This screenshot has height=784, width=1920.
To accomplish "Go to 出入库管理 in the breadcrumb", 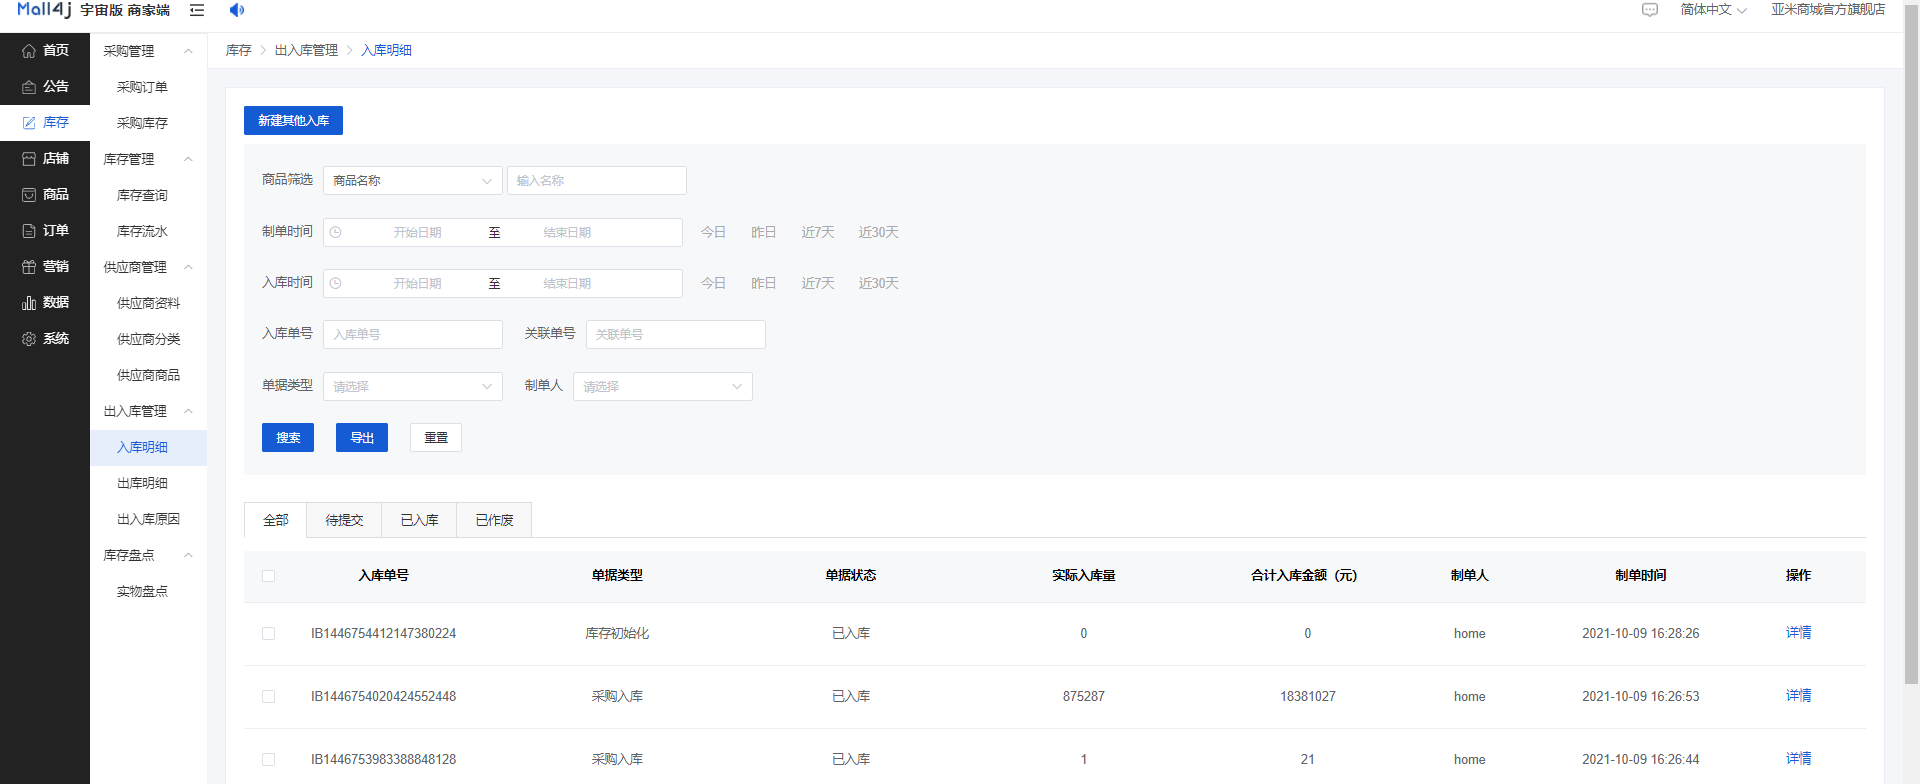I will 306,50.
